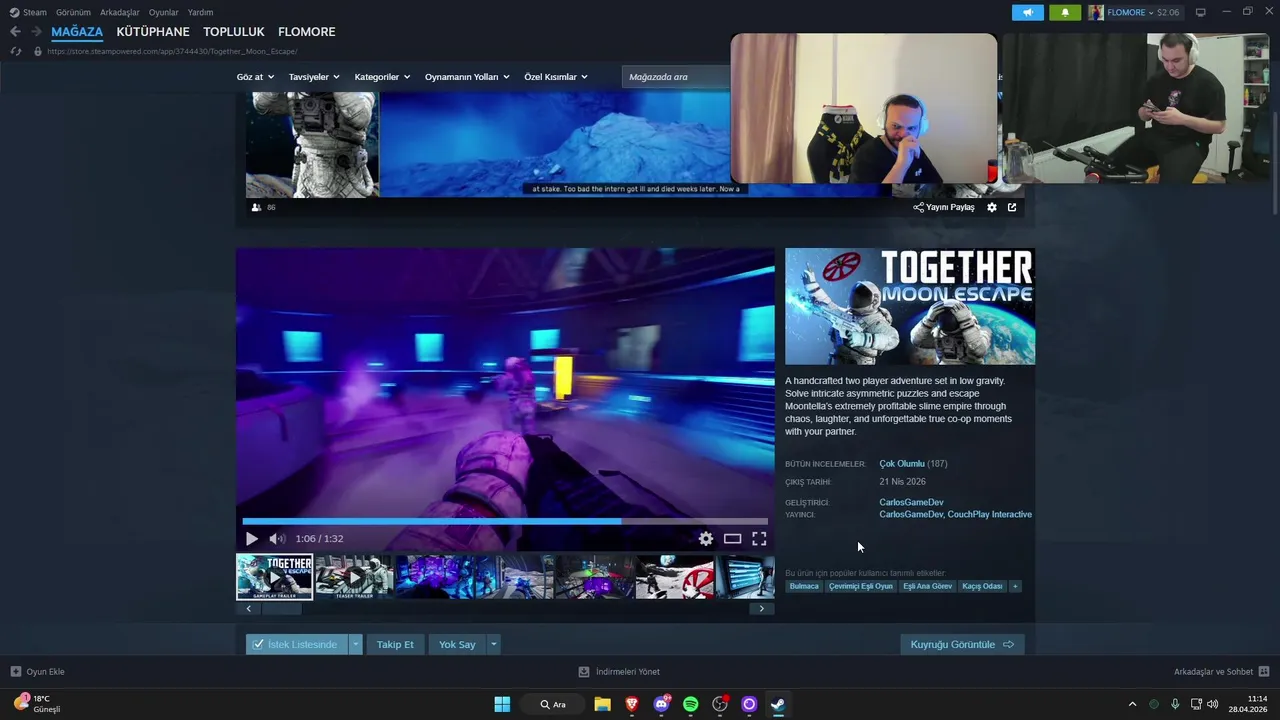Viewport: 1280px width, 720px height.
Task: Select the Teaser Trailer thumbnail
Action: [x=354, y=577]
